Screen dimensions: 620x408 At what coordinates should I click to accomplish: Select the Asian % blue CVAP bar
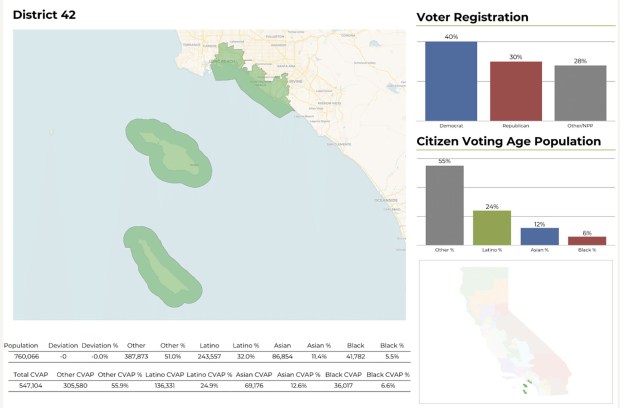[539, 237]
